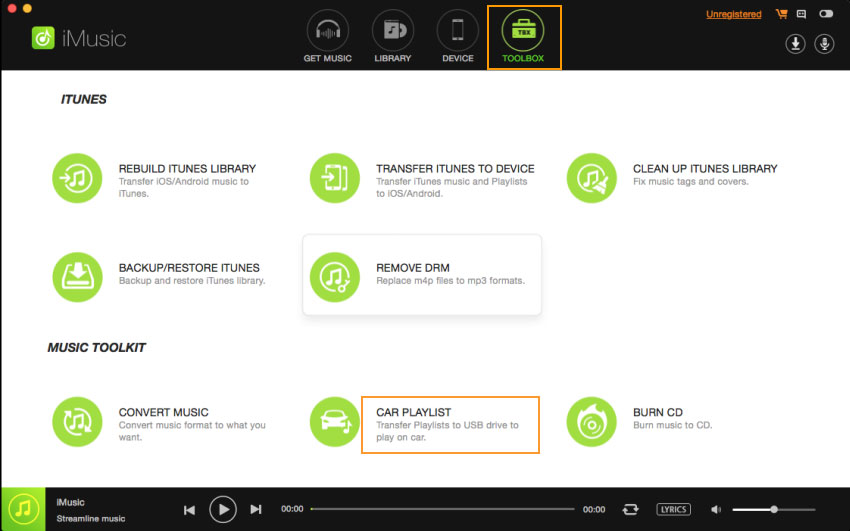
Task: Click the Unregistered link
Action: [733, 14]
